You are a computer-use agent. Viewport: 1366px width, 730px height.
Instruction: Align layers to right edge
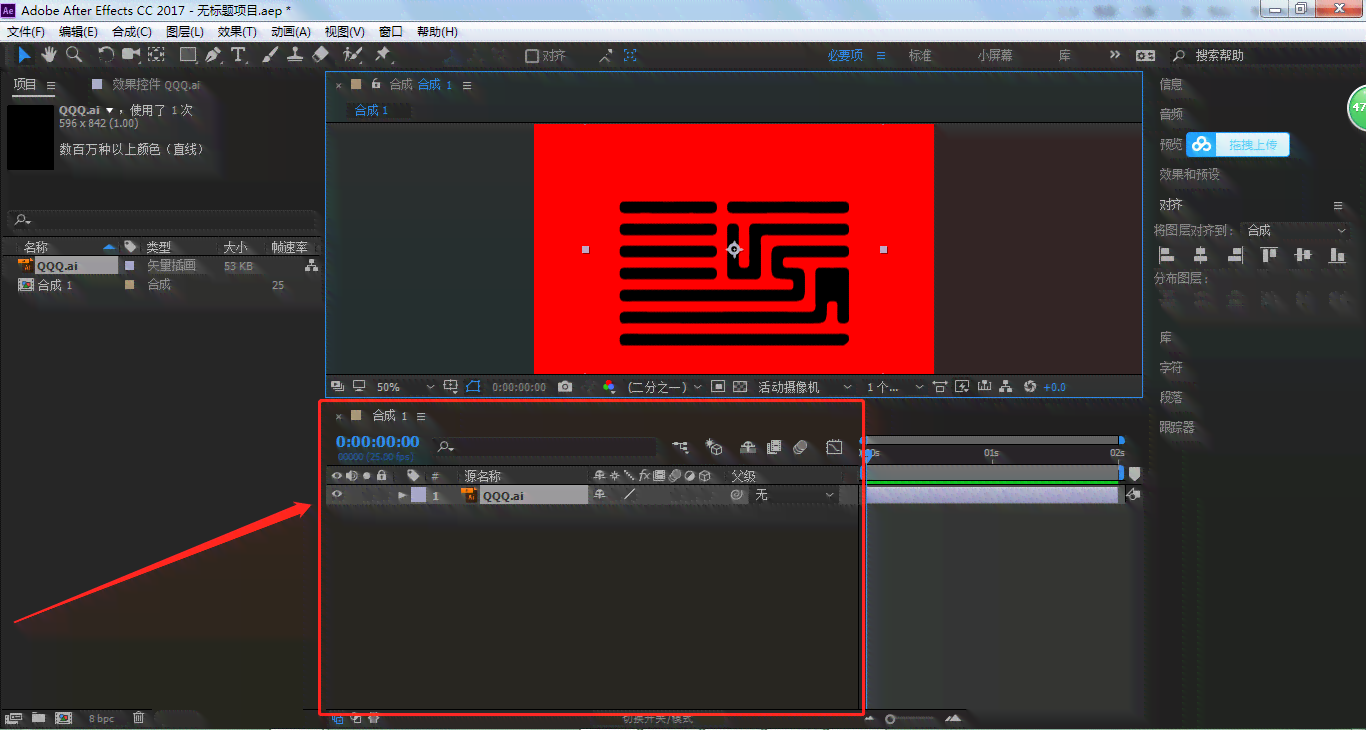[x=1236, y=255]
